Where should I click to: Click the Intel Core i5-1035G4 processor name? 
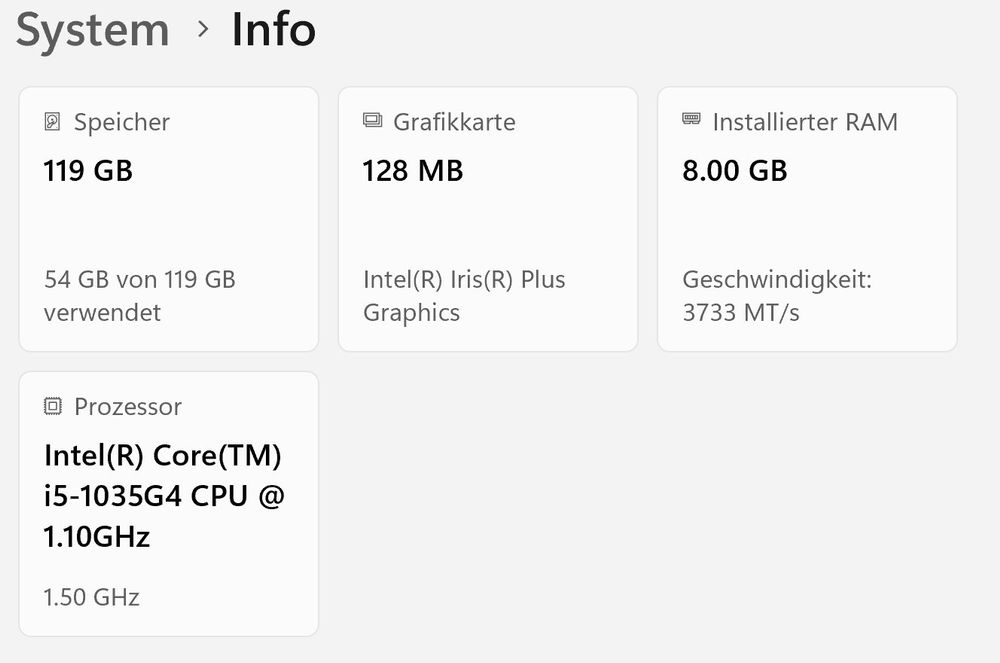(x=165, y=496)
